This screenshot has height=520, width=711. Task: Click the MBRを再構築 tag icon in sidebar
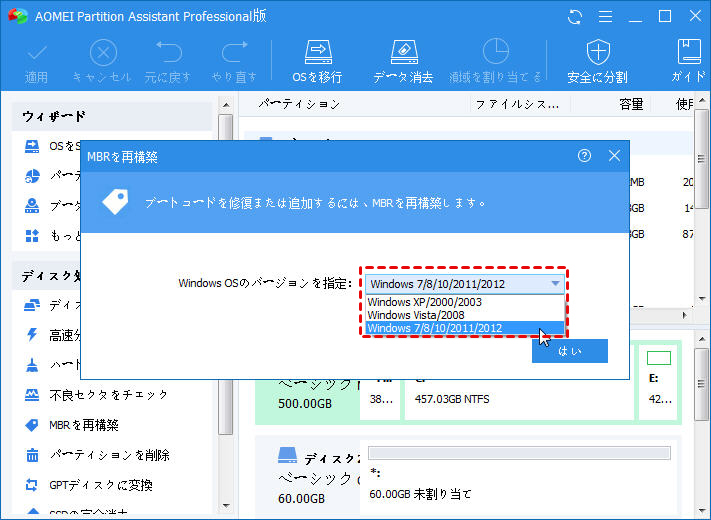click(x=32, y=425)
